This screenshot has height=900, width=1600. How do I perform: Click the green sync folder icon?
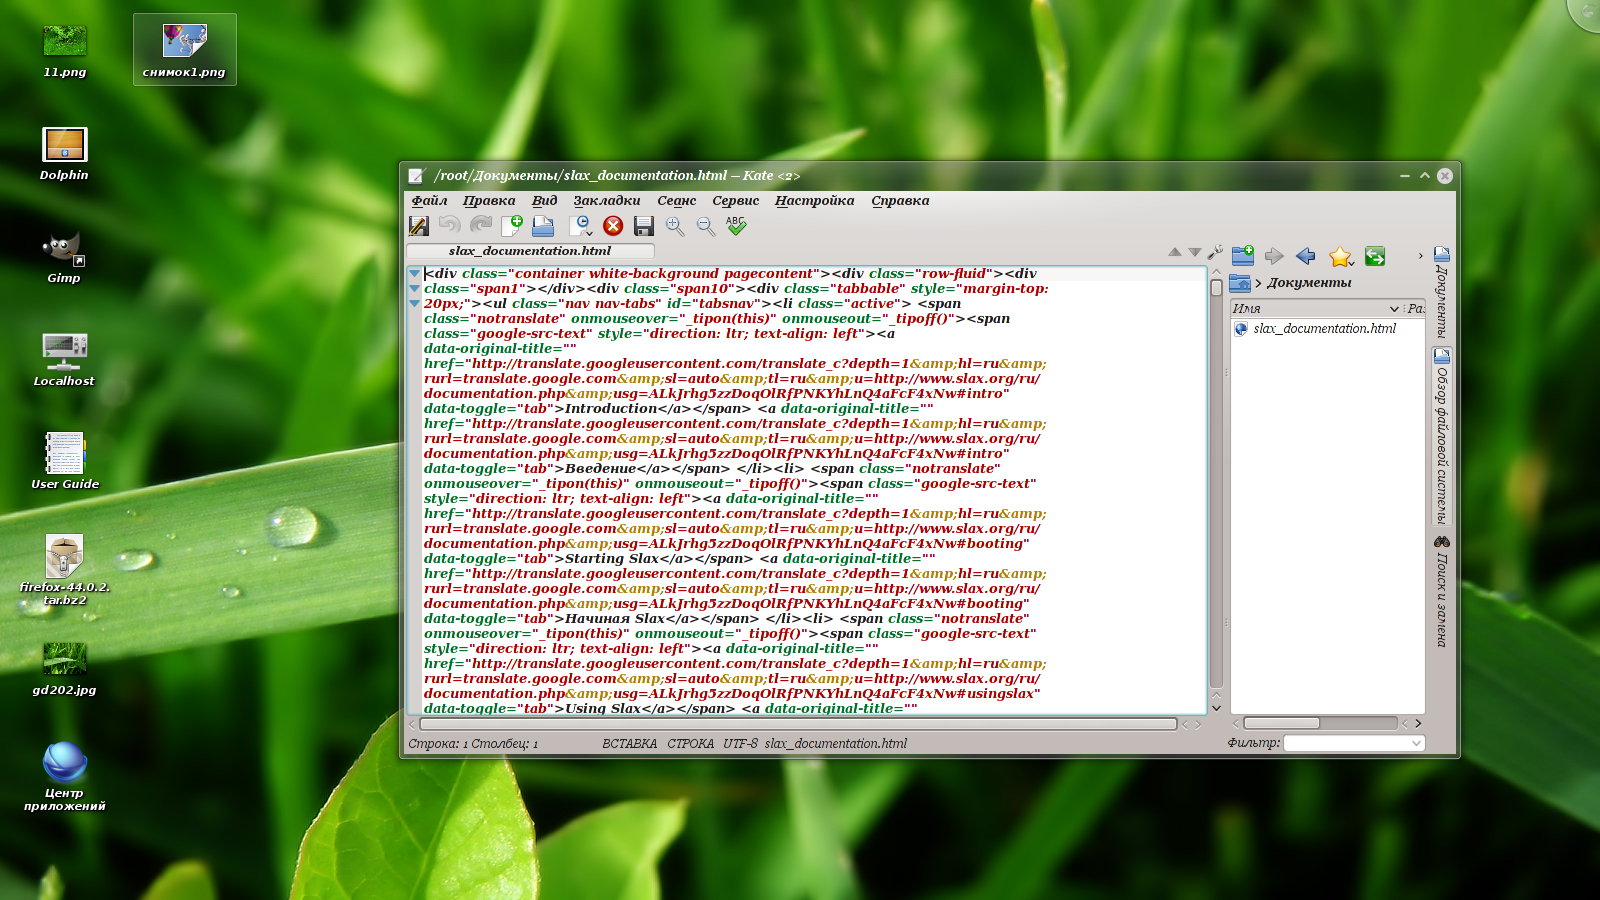click(x=1375, y=257)
